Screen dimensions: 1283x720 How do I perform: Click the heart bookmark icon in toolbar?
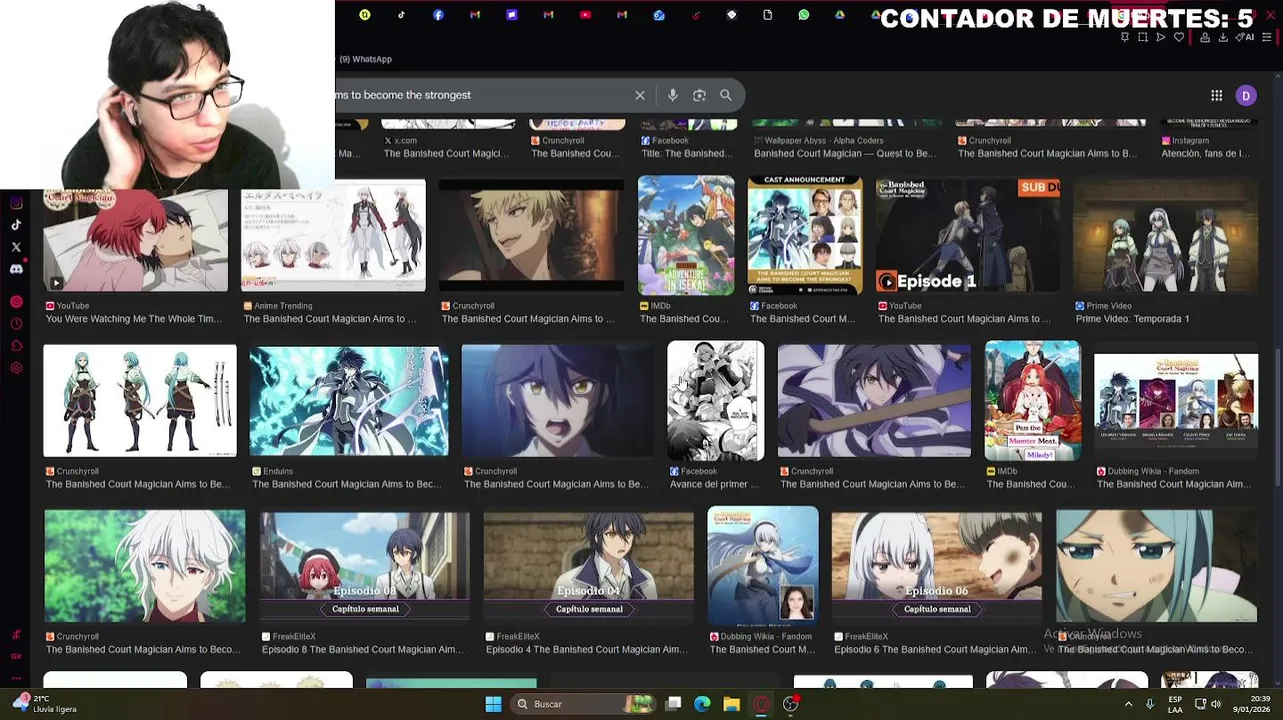(1179, 37)
